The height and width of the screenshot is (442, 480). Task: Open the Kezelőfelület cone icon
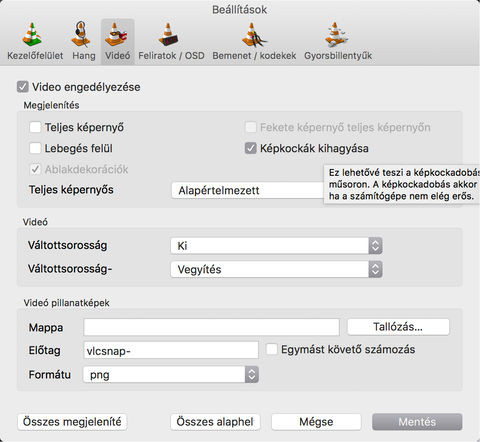32,34
